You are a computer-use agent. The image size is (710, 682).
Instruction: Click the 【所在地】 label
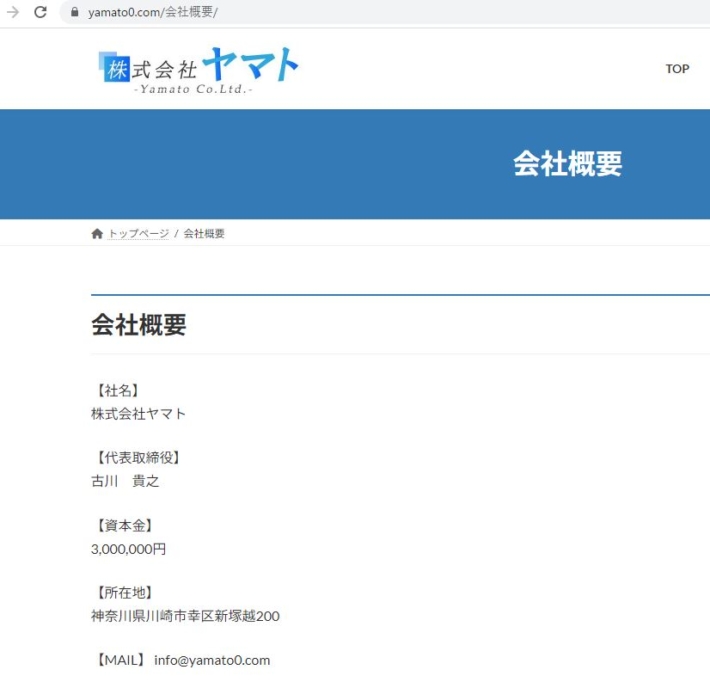point(125,592)
